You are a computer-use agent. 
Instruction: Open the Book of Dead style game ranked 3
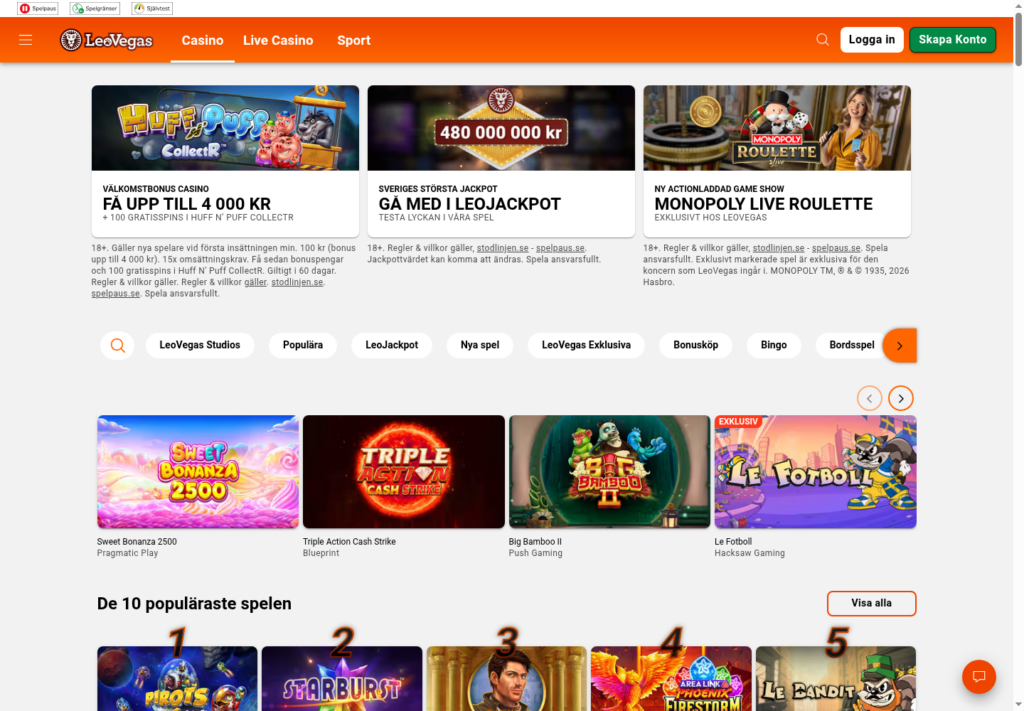[x=507, y=678]
